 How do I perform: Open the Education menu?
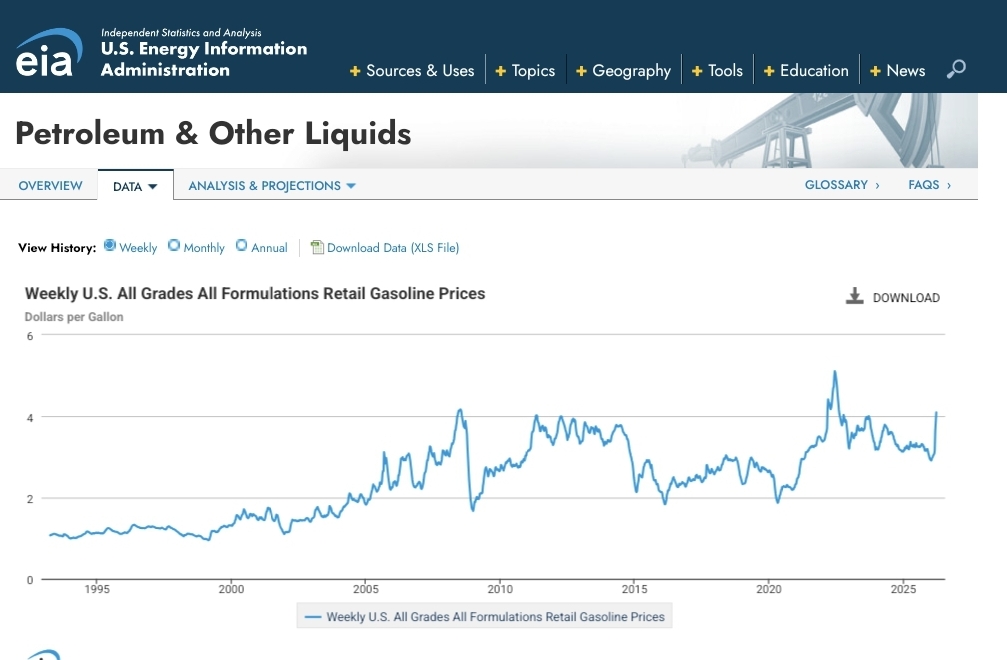pyautogui.click(x=814, y=71)
